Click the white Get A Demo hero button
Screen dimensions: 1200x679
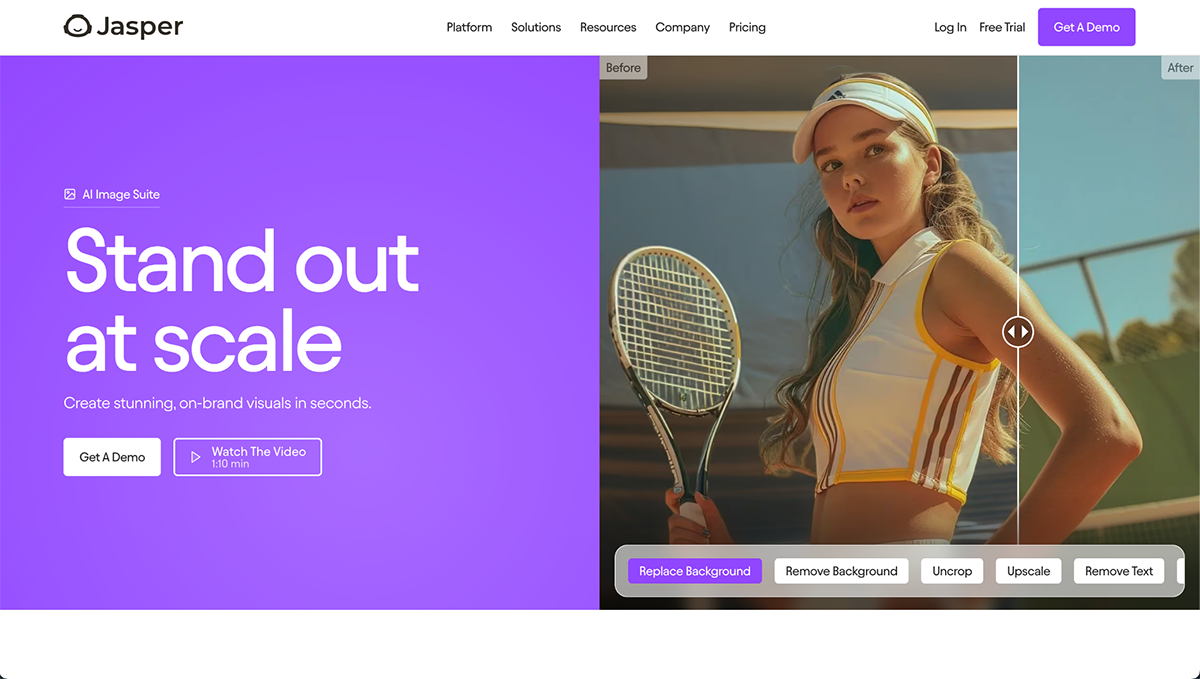pyautogui.click(x=112, y=457)
